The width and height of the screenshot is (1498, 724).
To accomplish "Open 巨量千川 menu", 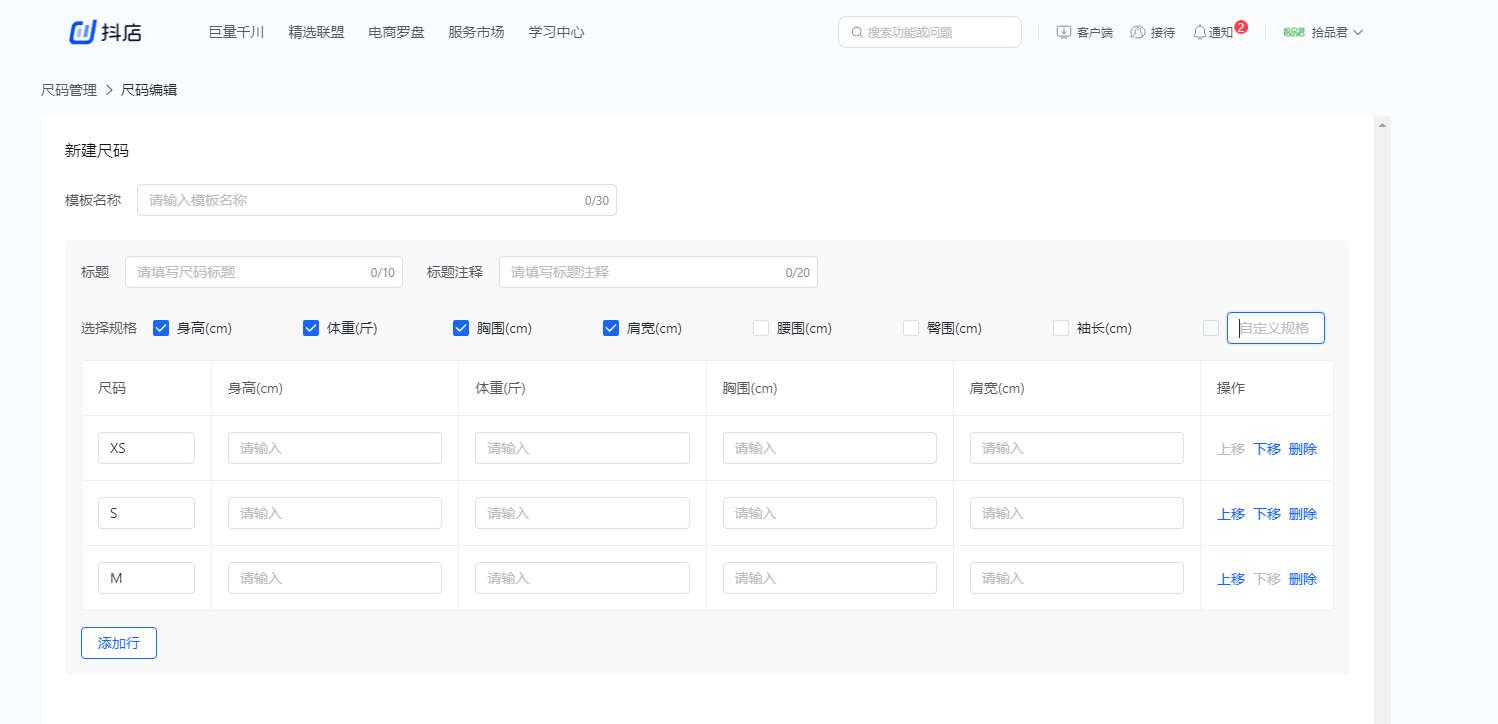I will (x=237, y=32).
